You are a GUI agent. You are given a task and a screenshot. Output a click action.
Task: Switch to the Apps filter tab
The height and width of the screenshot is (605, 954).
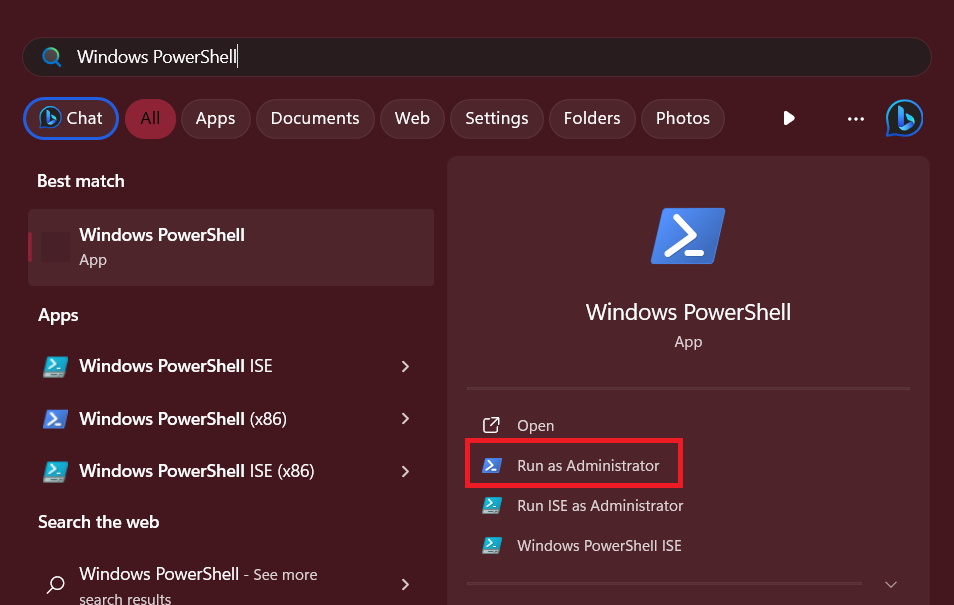click(215, 118)
